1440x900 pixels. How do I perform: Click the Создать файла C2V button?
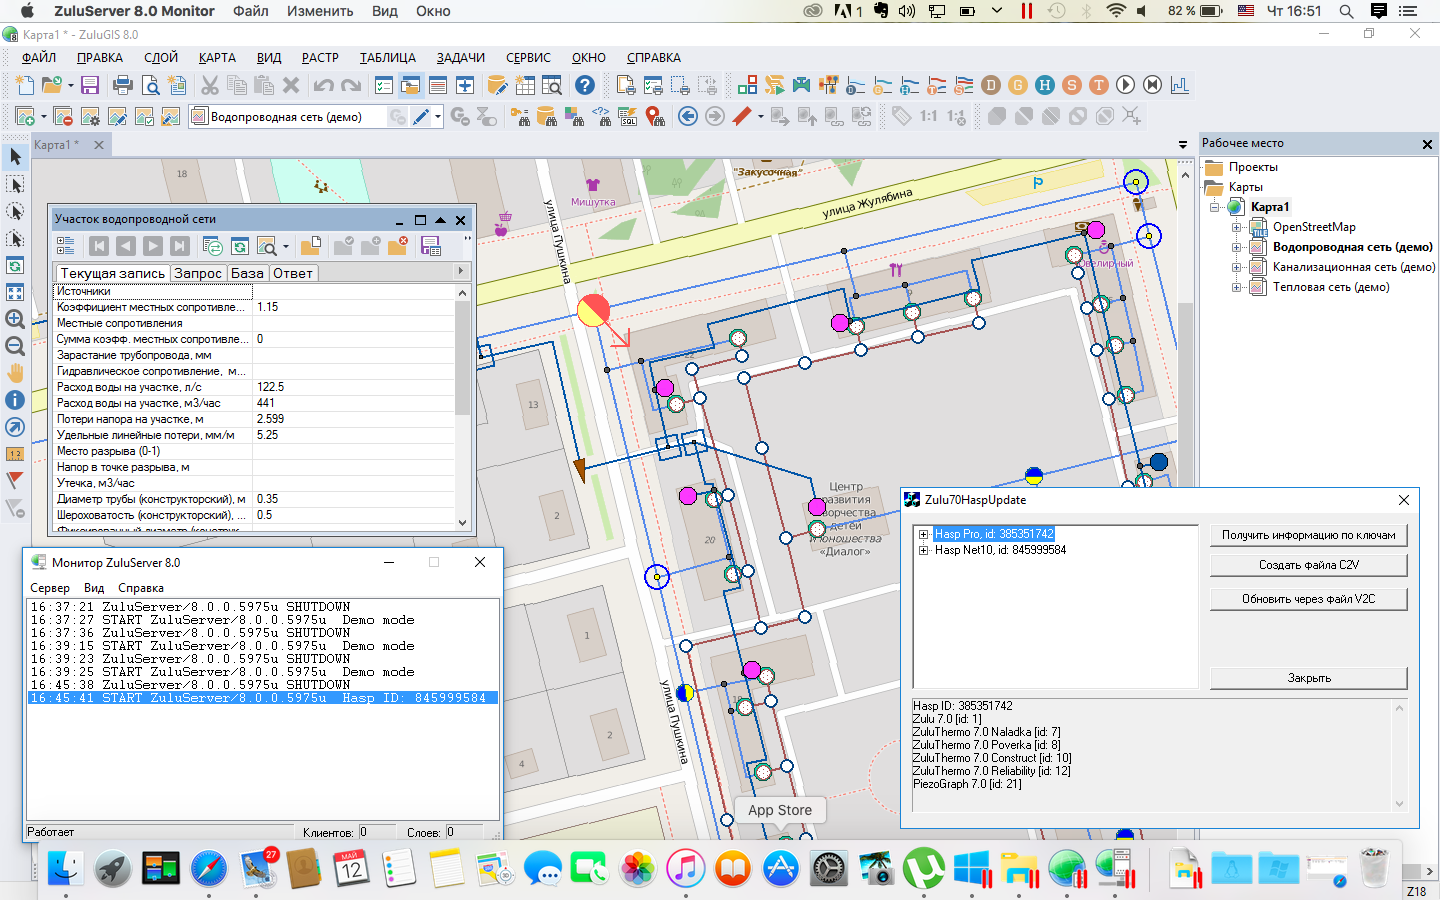(x=1308, y=565)
